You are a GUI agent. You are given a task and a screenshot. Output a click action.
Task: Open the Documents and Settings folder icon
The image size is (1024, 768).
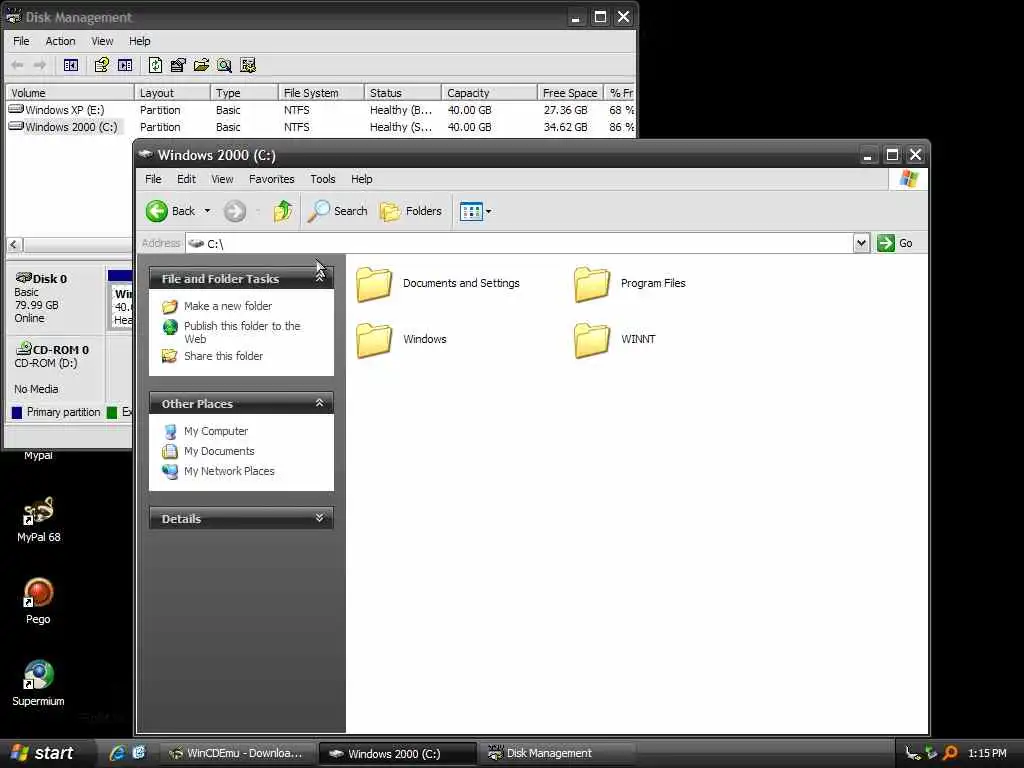tap(374, 284)
